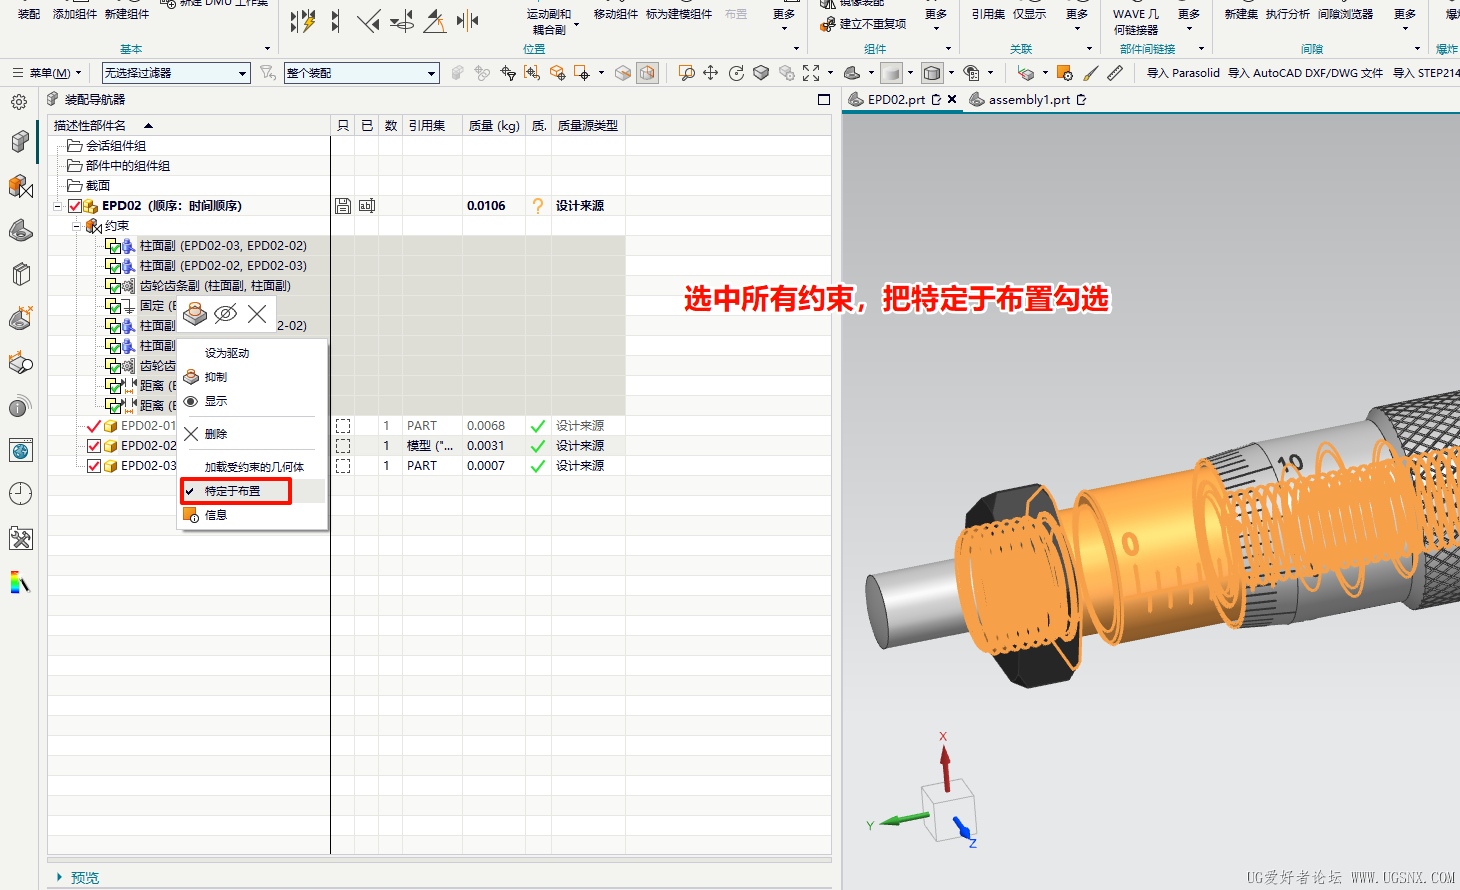The height and width of the screenshot is (890, 1460).
Task: Click the 导入 Parasolid button
Action: (x=1183, y=73)
